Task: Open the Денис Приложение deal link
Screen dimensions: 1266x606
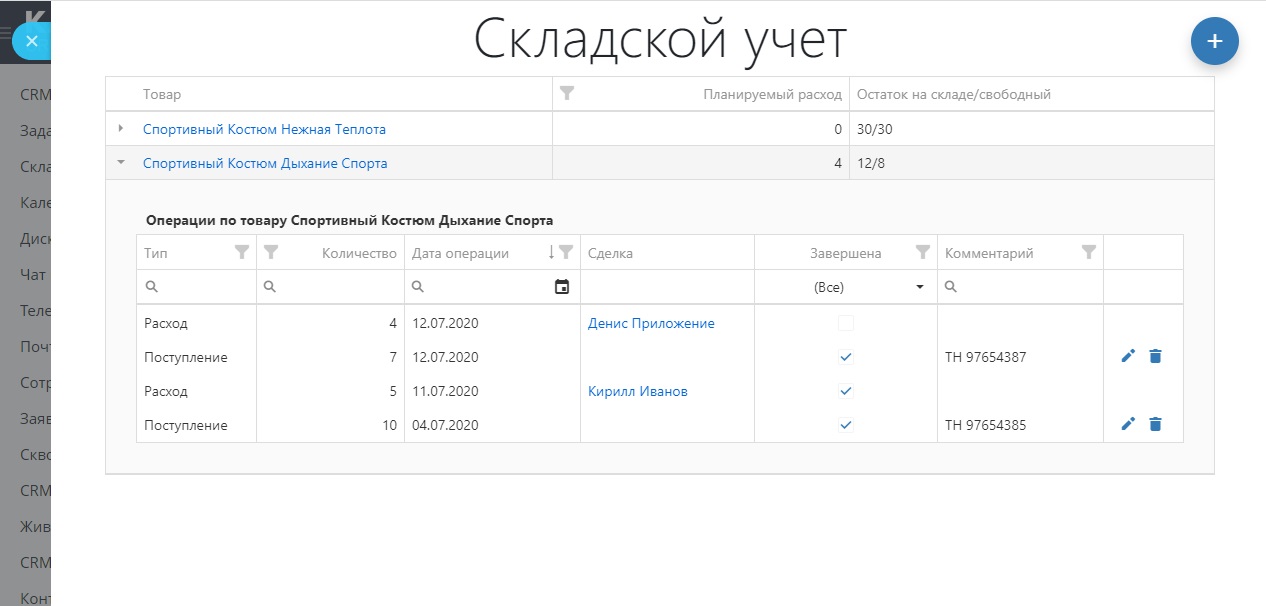Action: [651, 323]
